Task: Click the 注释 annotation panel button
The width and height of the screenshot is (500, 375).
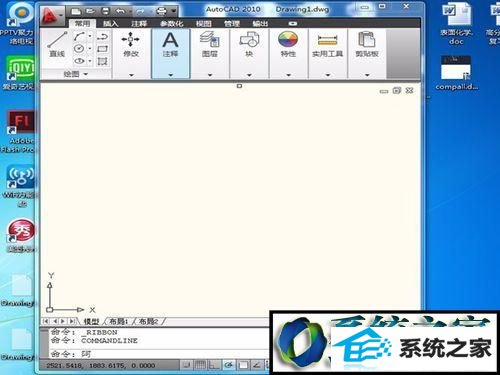Action: tap(170, 45)
